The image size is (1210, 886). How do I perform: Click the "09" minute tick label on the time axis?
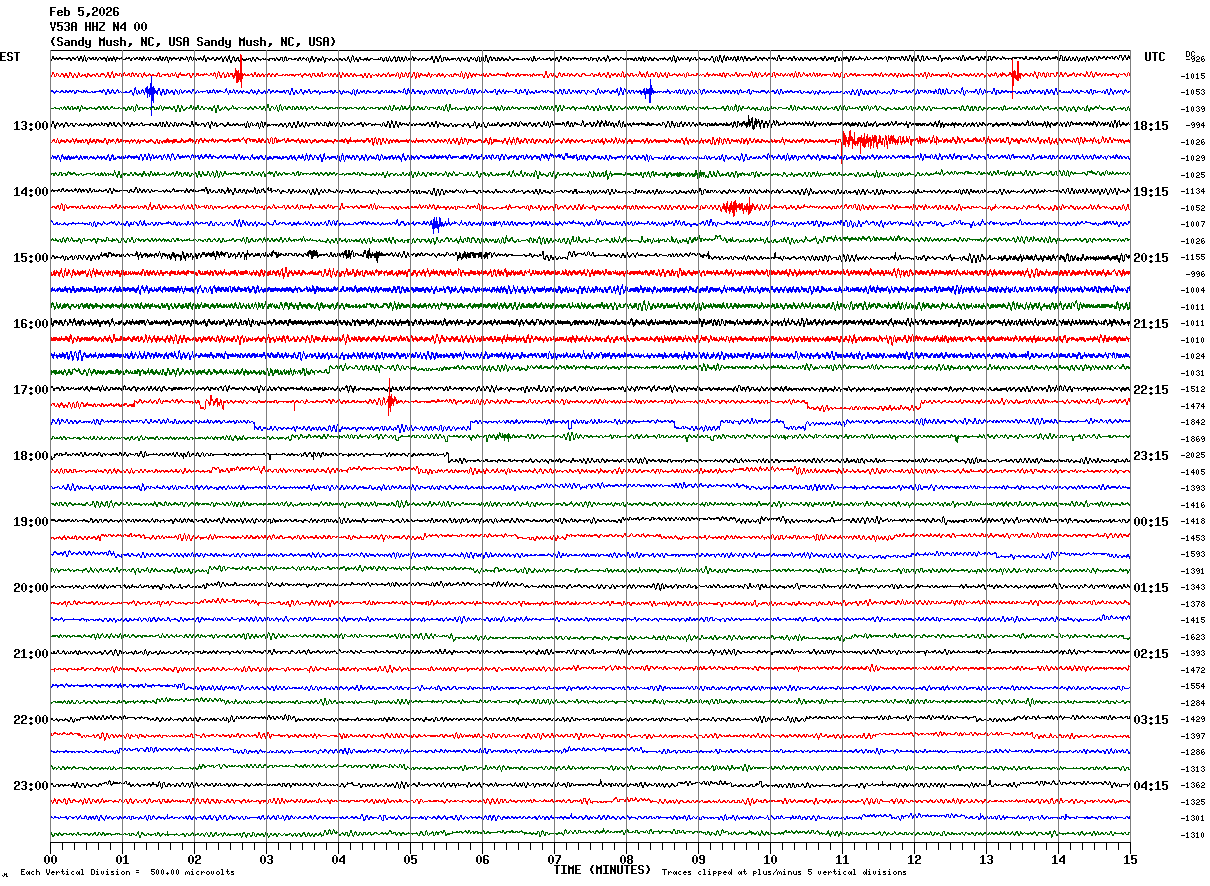pyautogui.click(x=698, y=859)
